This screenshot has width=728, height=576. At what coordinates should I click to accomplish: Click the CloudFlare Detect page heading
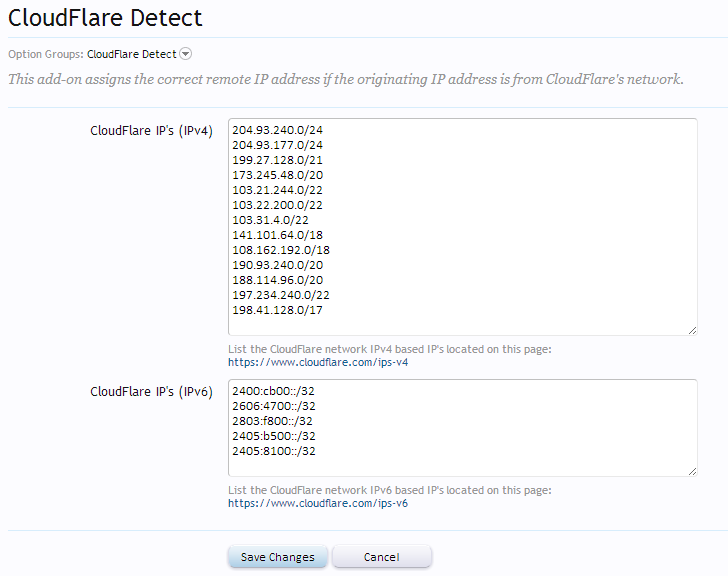[x=105, y=18]
